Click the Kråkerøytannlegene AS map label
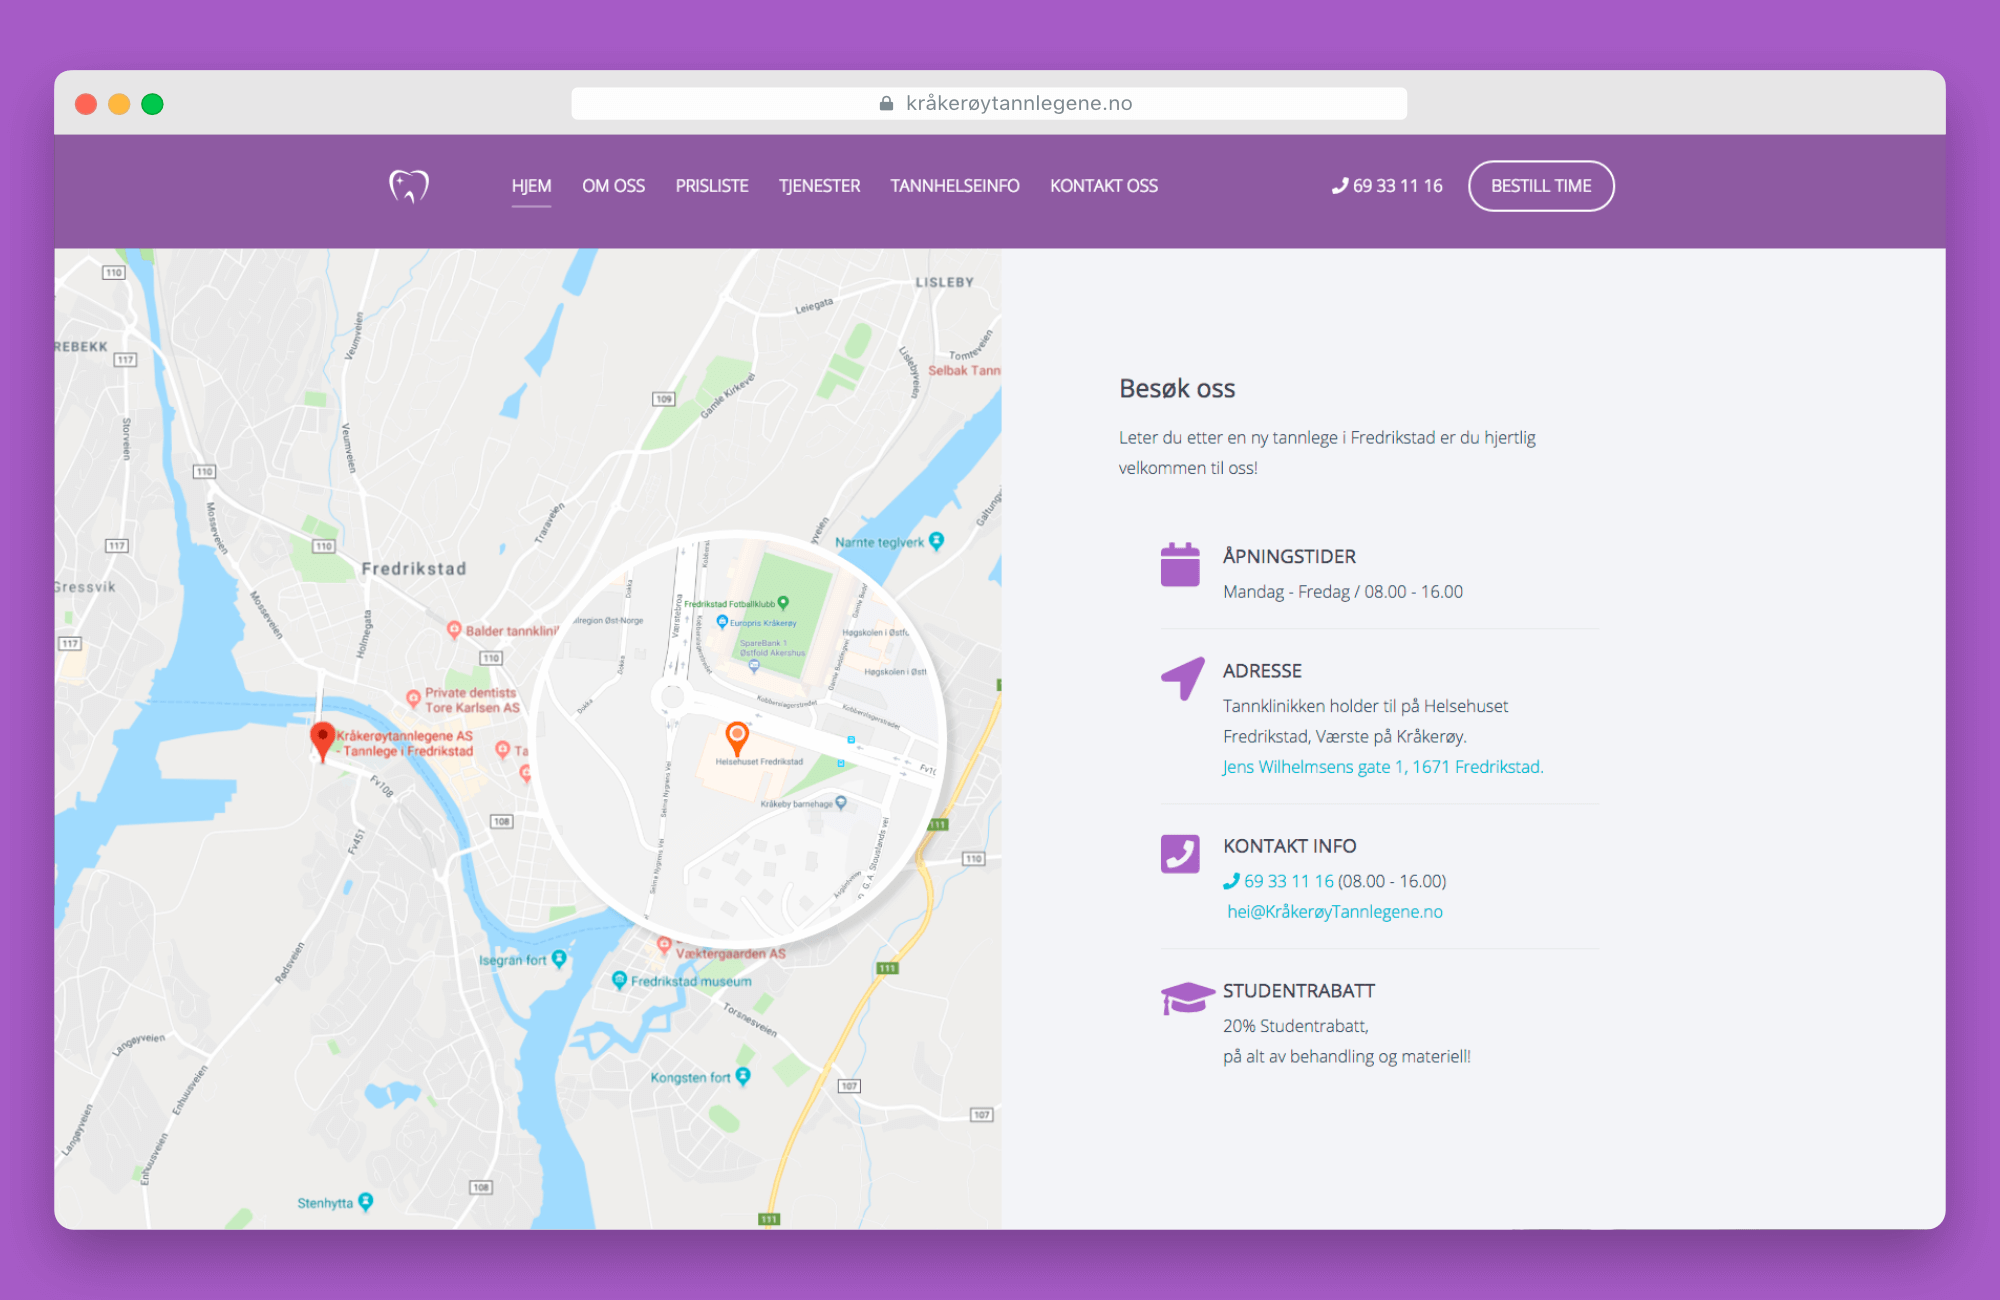The image size is (2000, 1300). click(x=404, y=743)
